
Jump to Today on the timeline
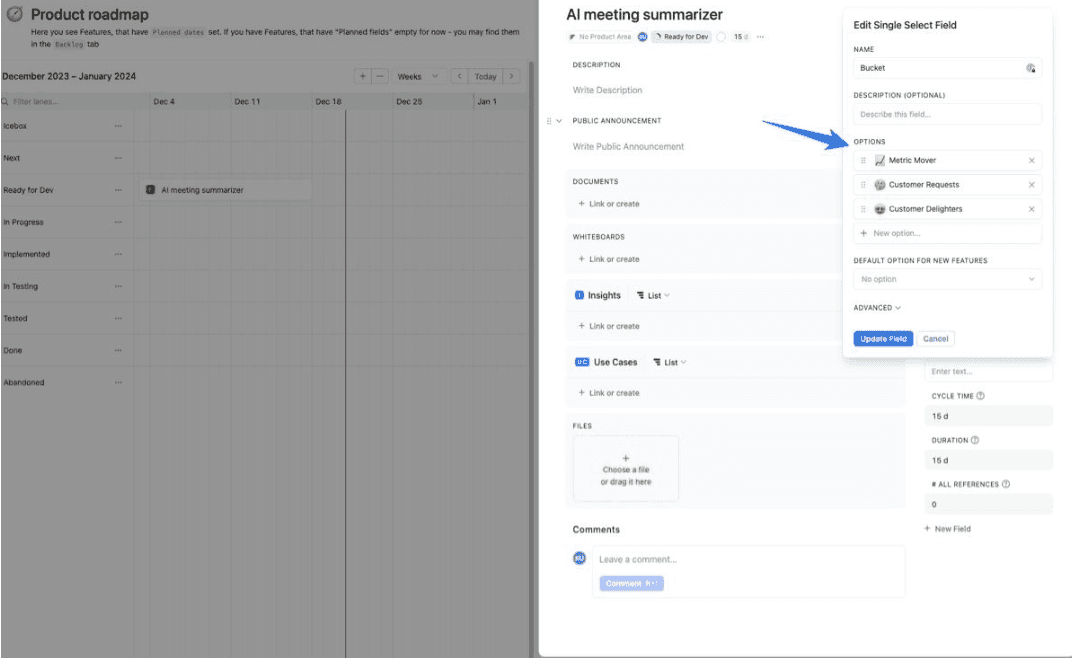click(x=485, y=76)
